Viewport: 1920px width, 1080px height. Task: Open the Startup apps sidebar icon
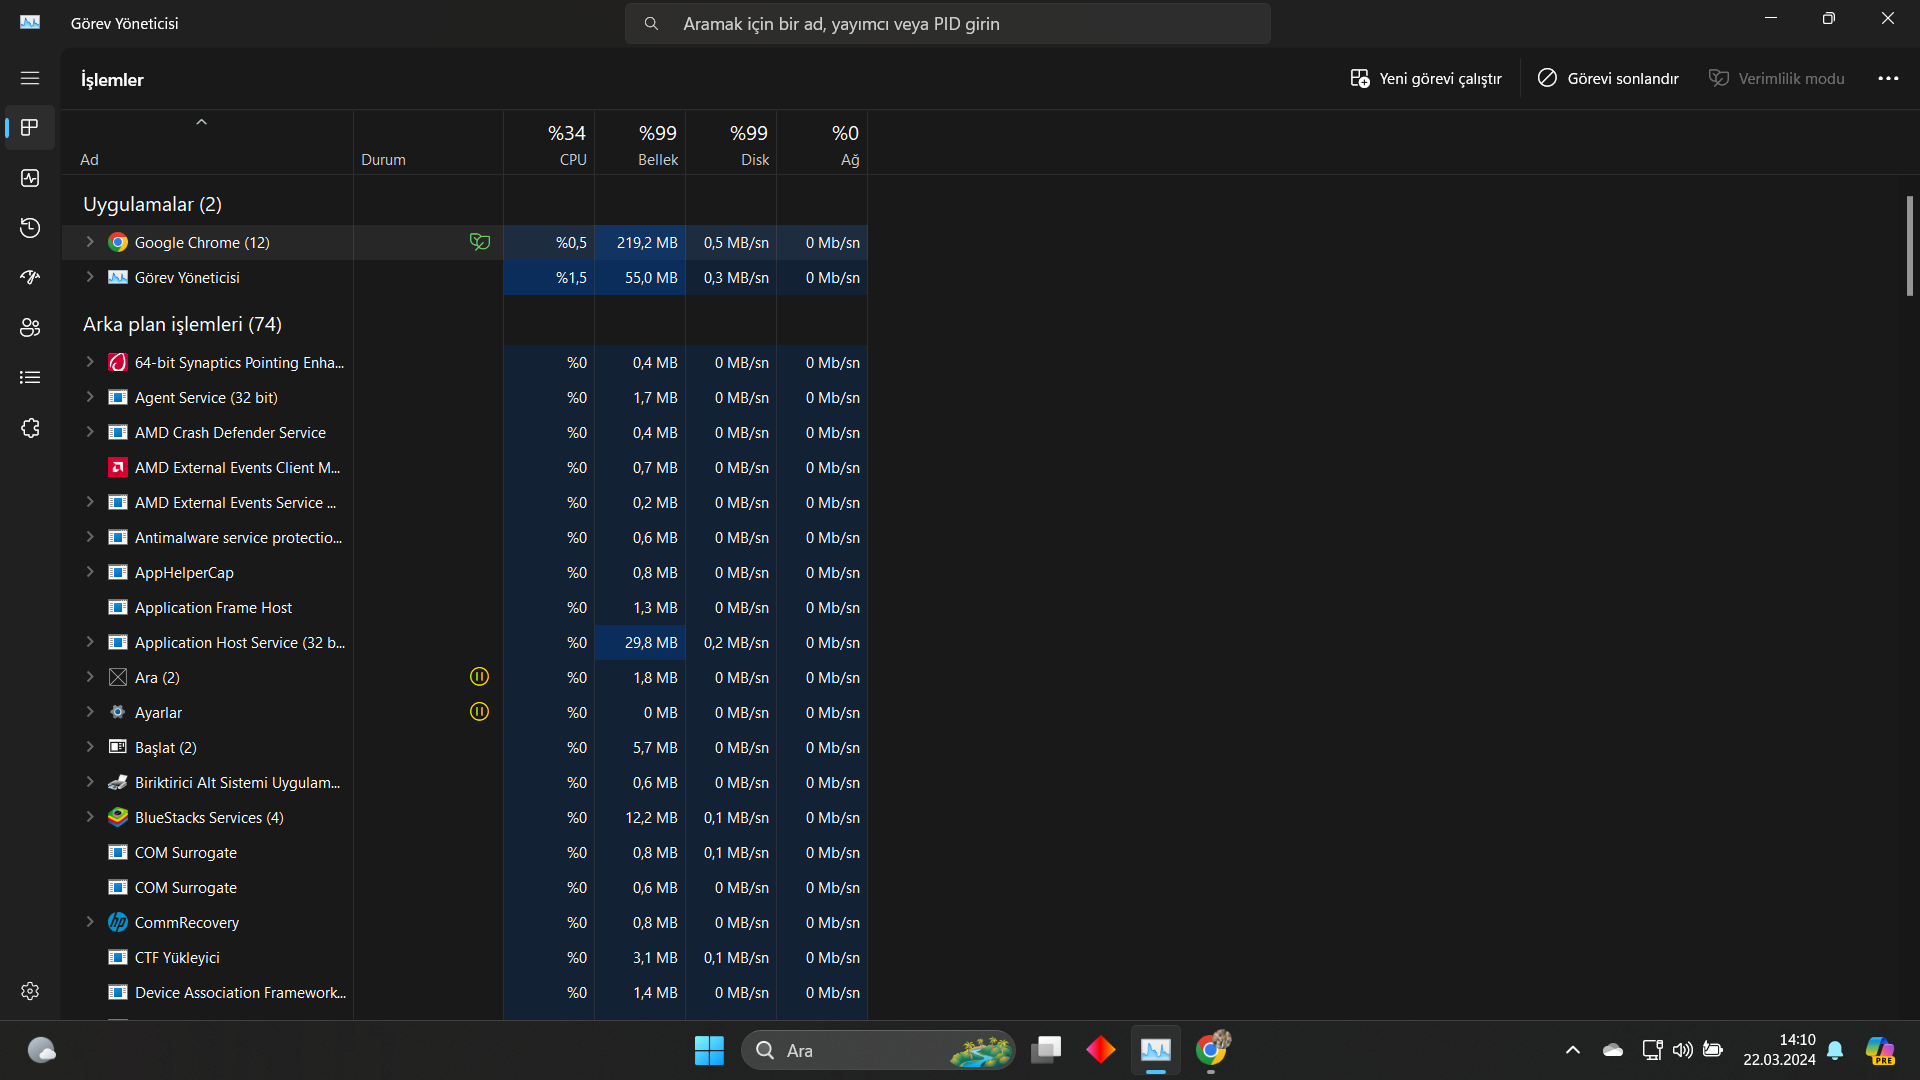[x=30, y=278]
